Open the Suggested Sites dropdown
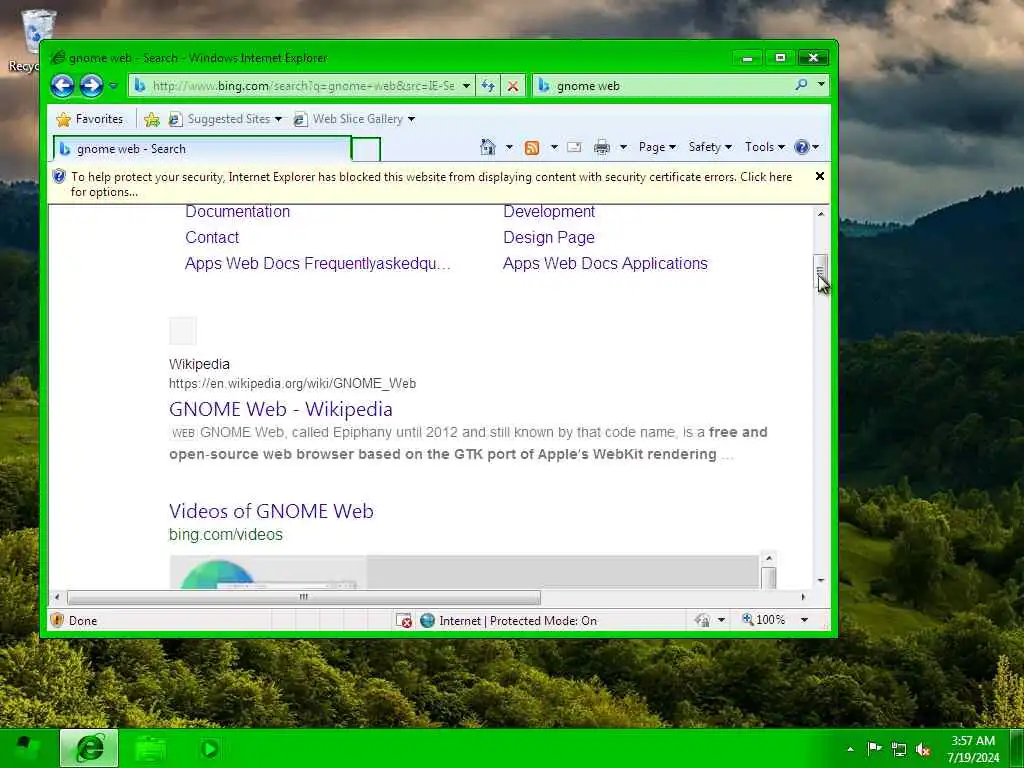The height and width of the screenshot is (768, 1024). pyautogui.click(x=225, y=119)
